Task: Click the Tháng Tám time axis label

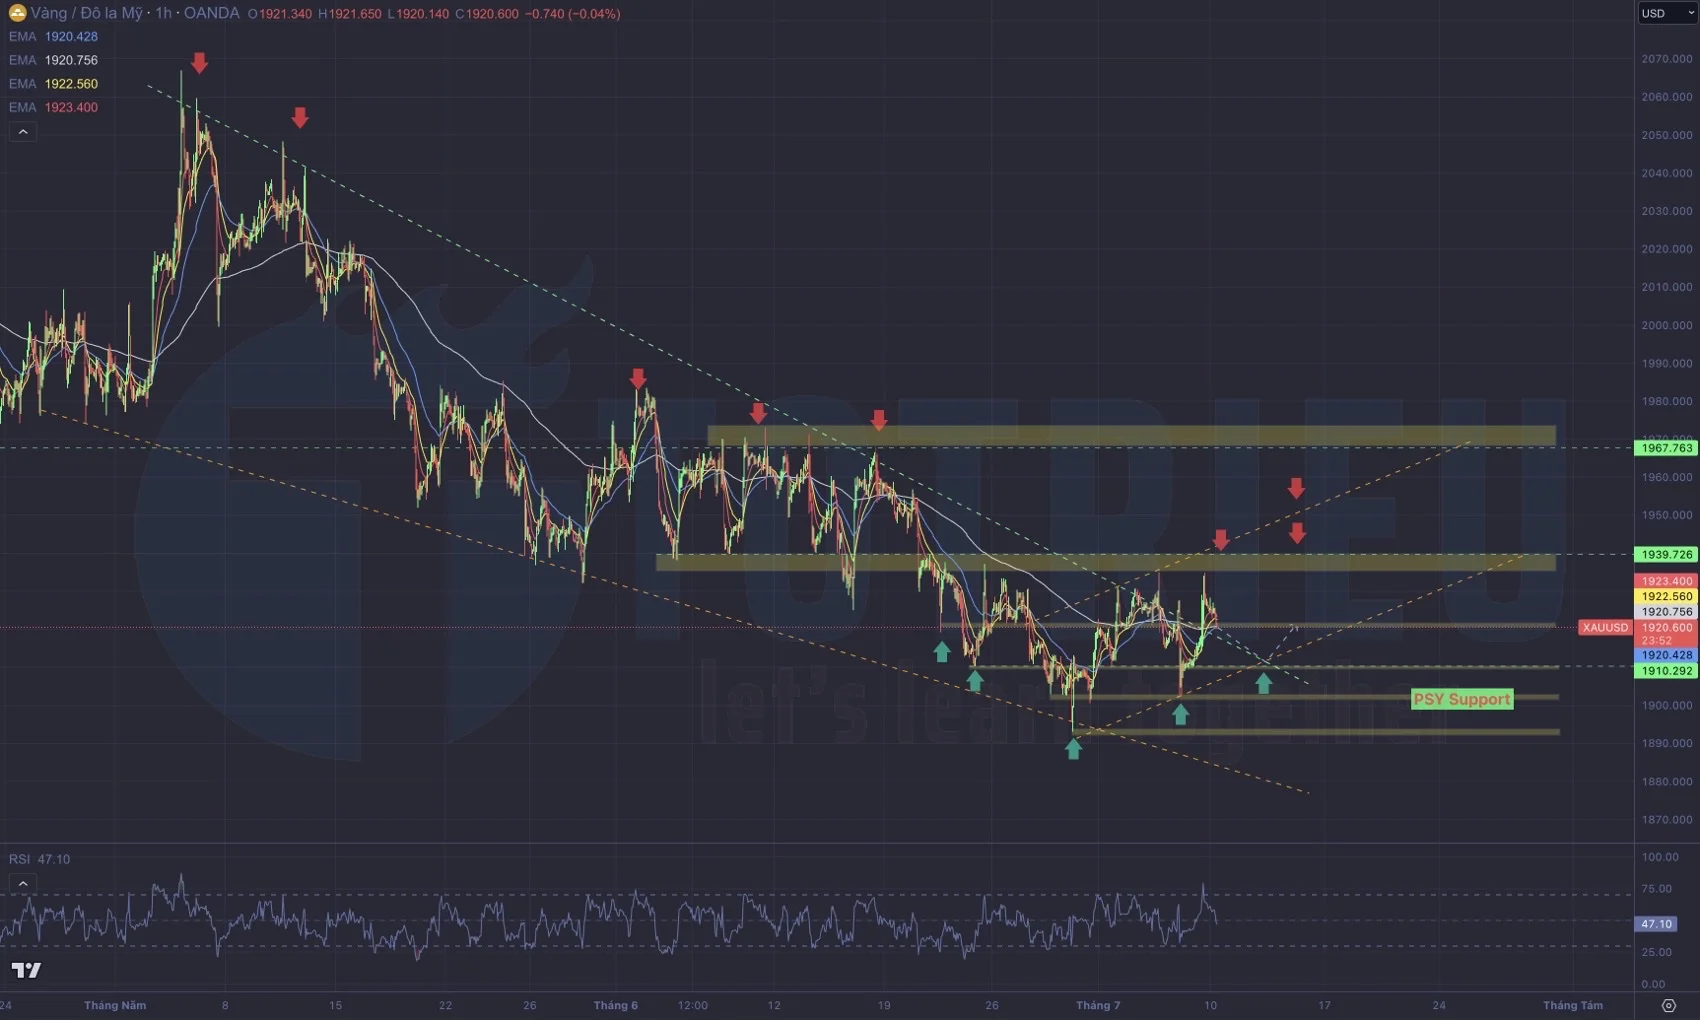Action: click(x=1572, y=1005)
